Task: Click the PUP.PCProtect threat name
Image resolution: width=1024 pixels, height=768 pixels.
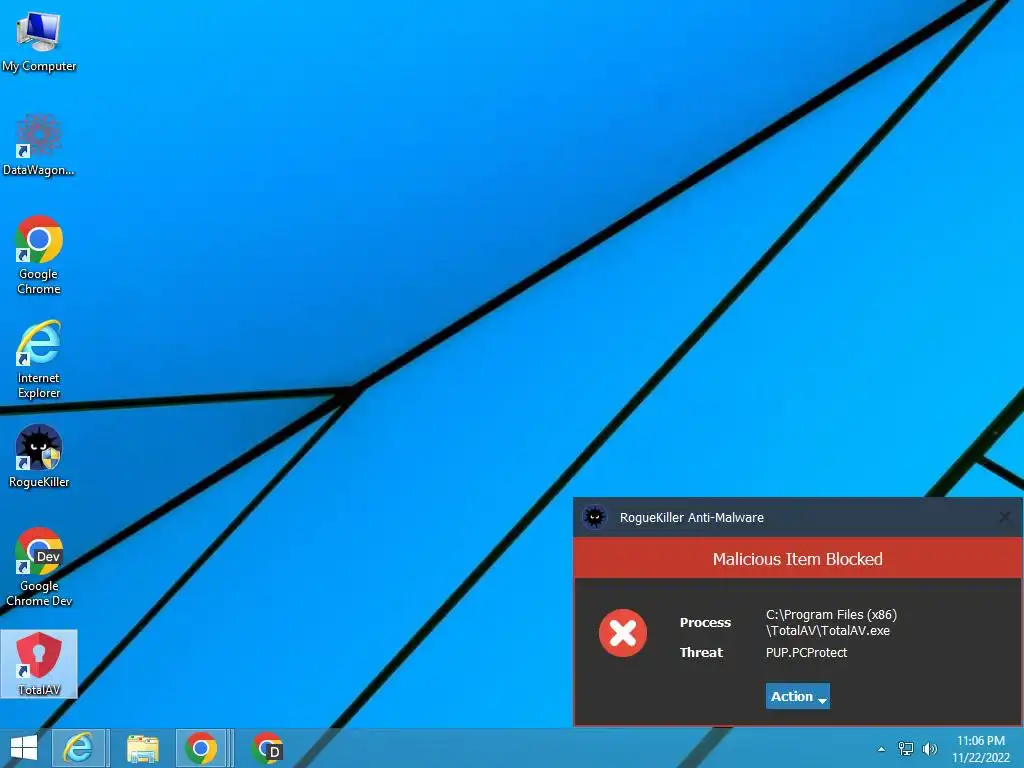Action: [806, 652]
